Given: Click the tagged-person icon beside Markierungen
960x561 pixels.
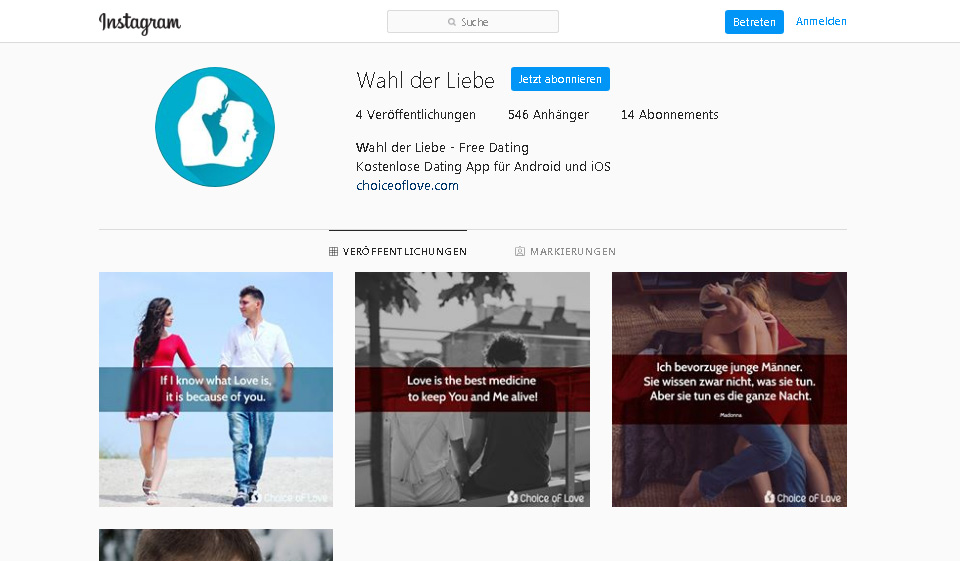Looking at the screenshot, I should (520, 252).
